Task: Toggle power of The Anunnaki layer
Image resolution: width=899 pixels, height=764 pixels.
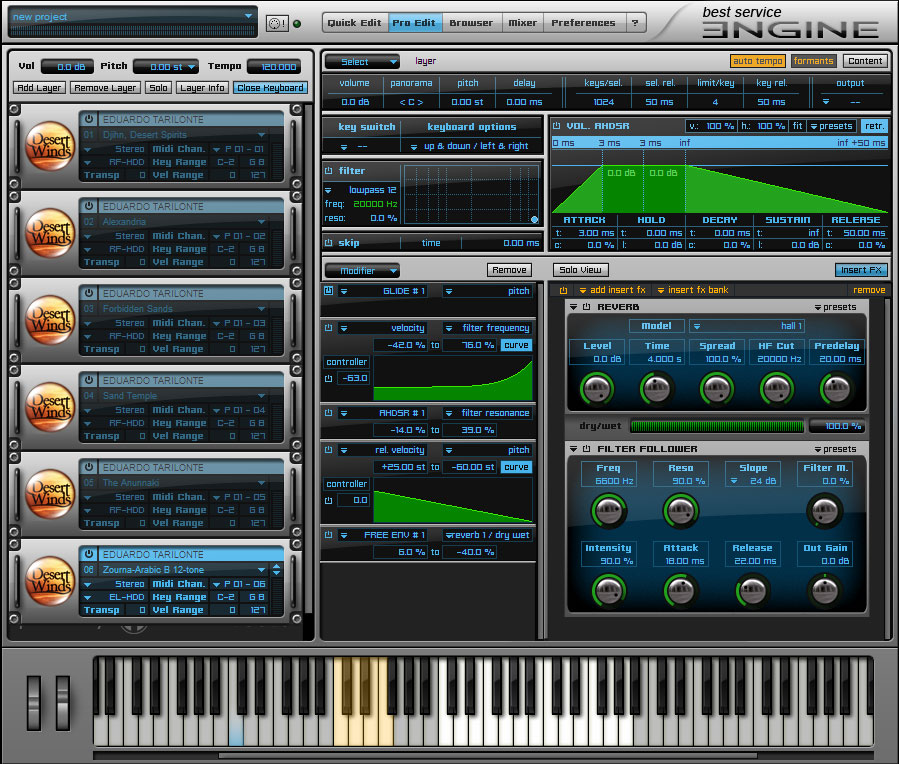Action: [x=89, y=467]
